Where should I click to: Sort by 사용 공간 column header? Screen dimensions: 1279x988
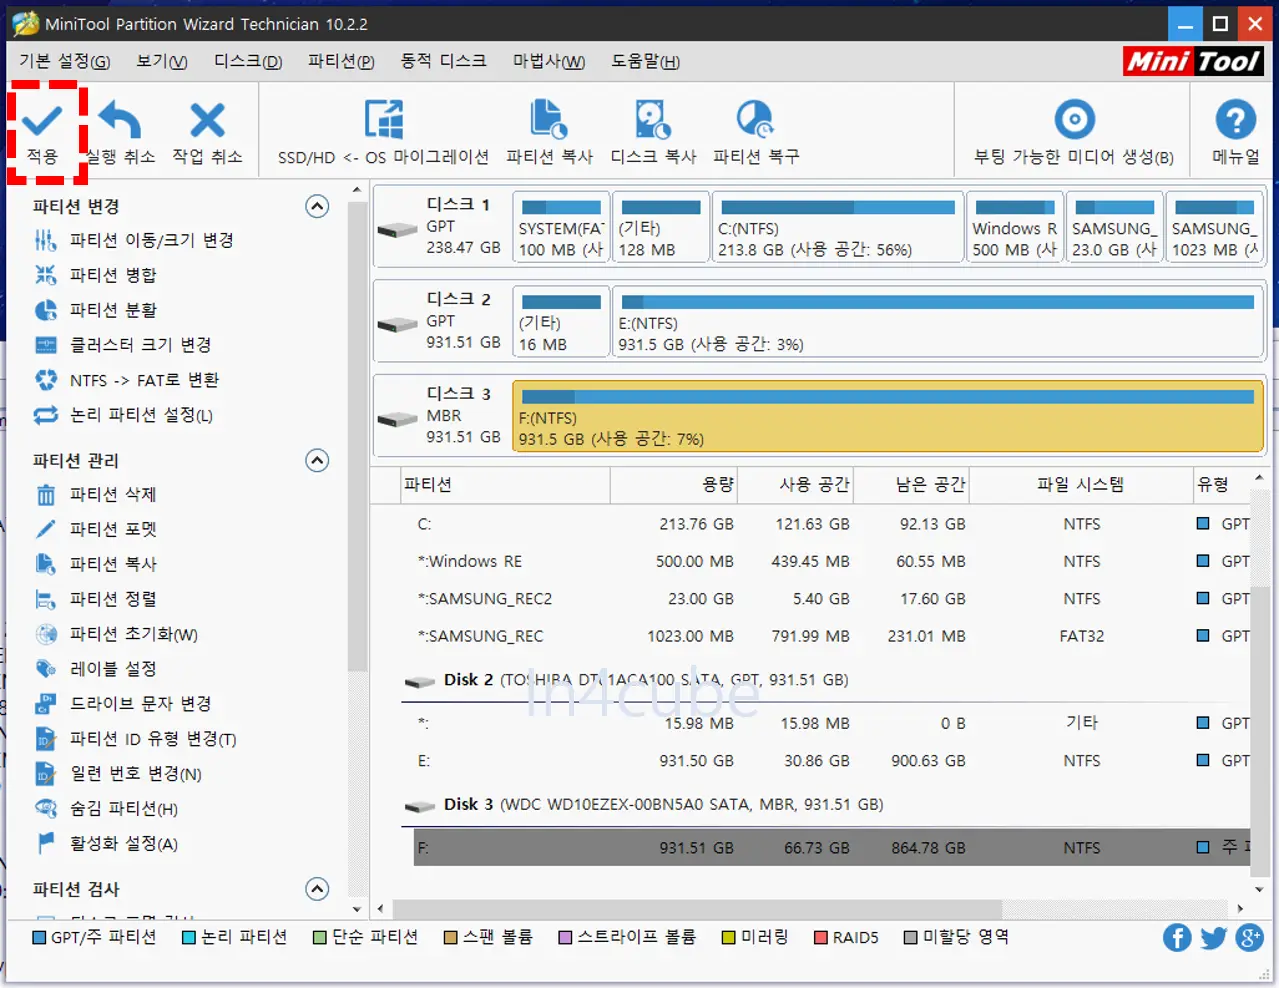coord(796,485)
